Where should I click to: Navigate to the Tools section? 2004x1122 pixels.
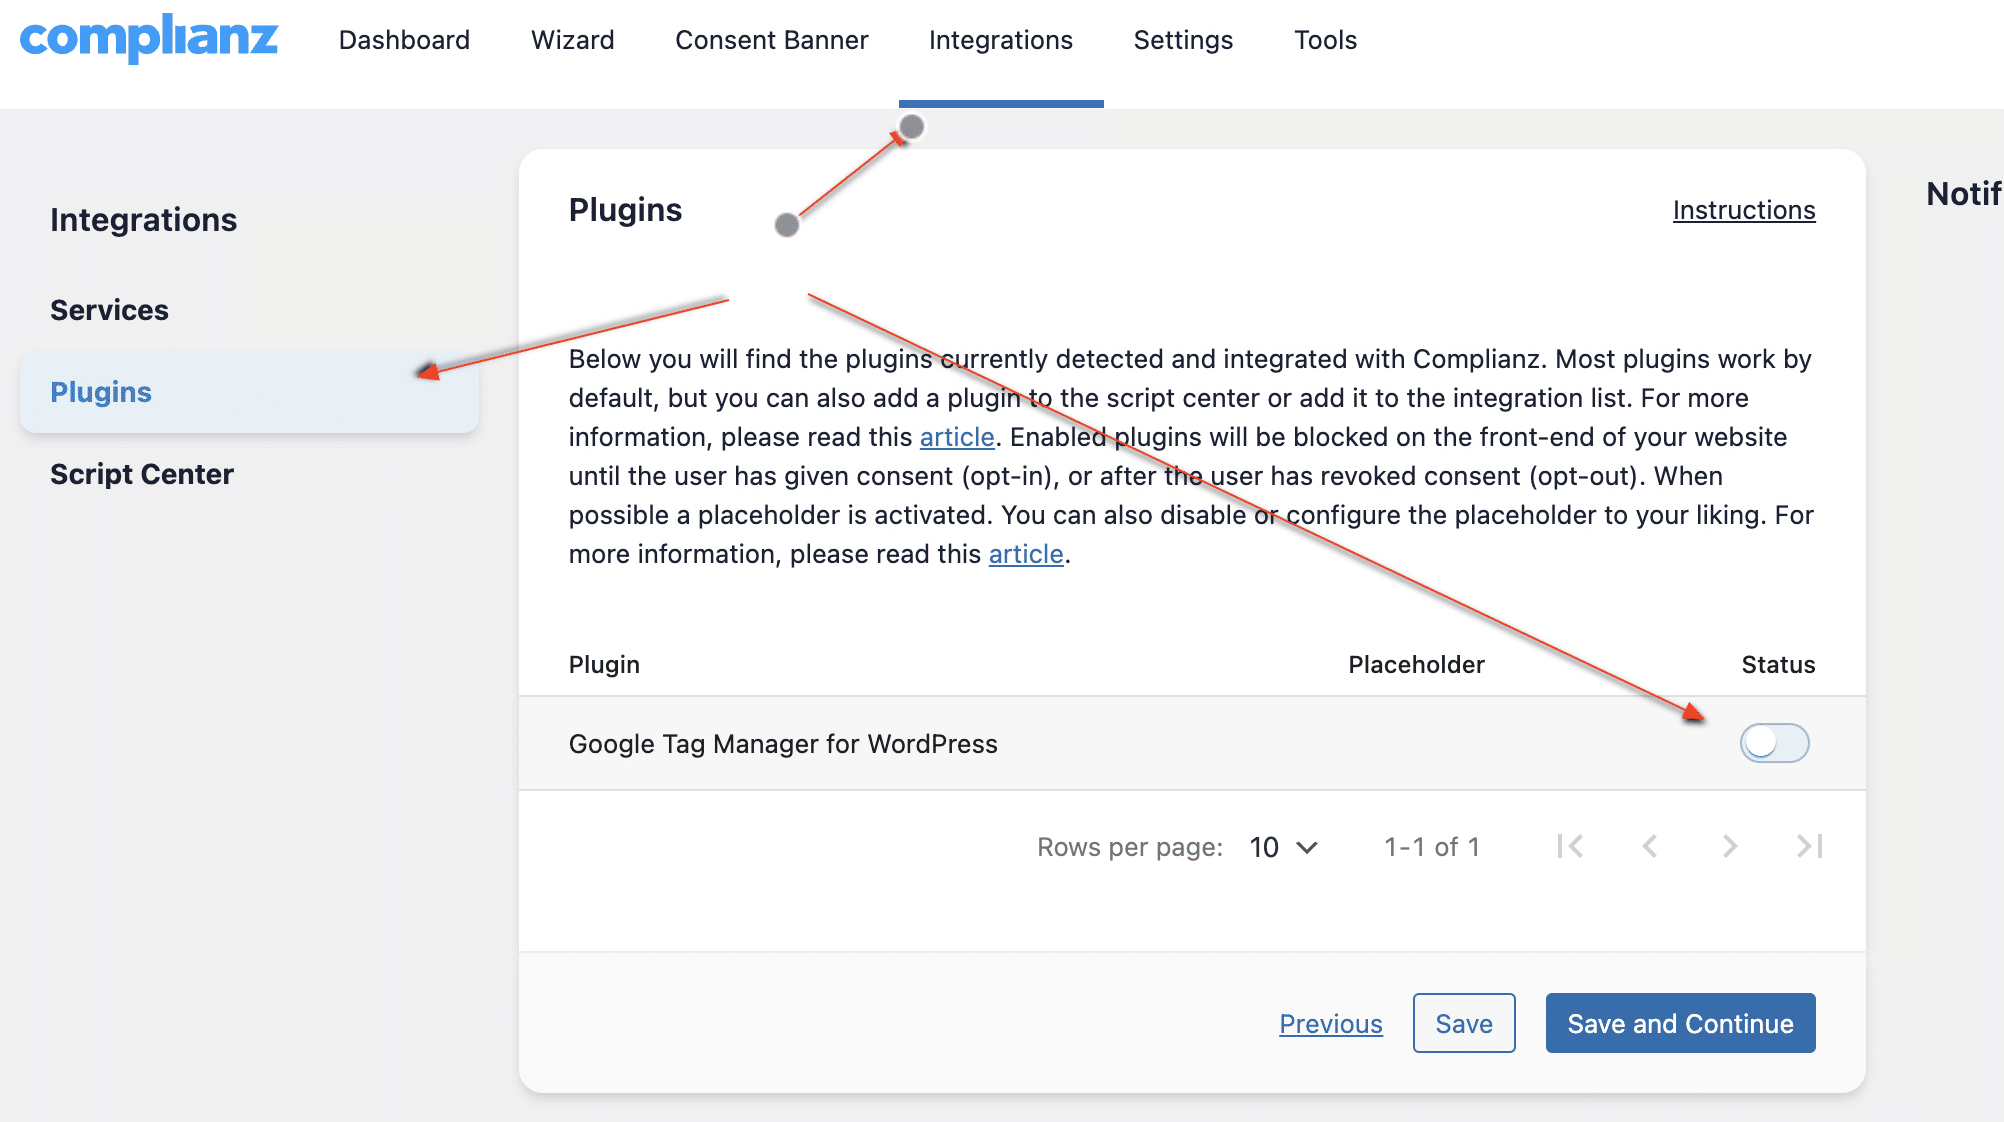(1325, 40)
